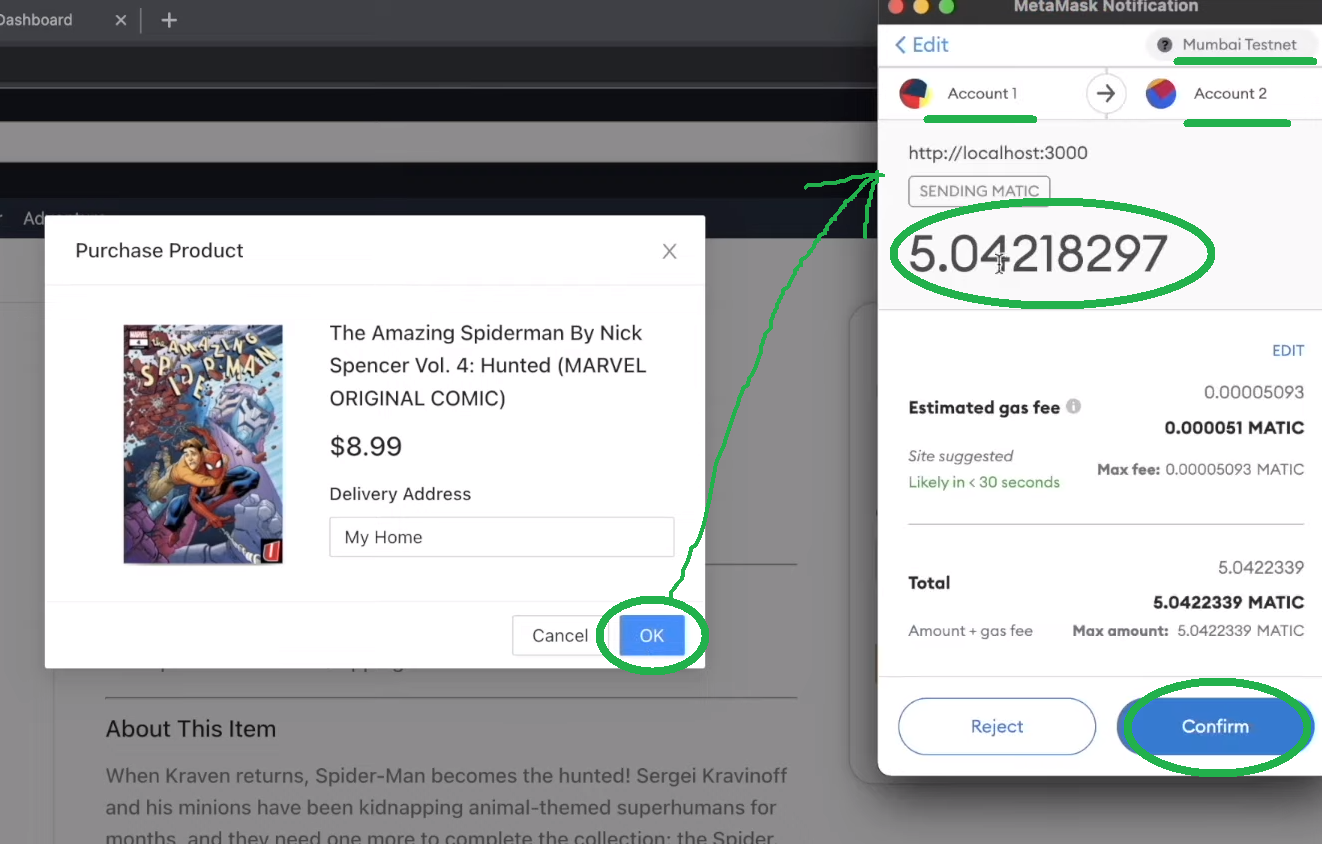
Task: Click the "Max amount:" label
Action: pos(1121,631)
